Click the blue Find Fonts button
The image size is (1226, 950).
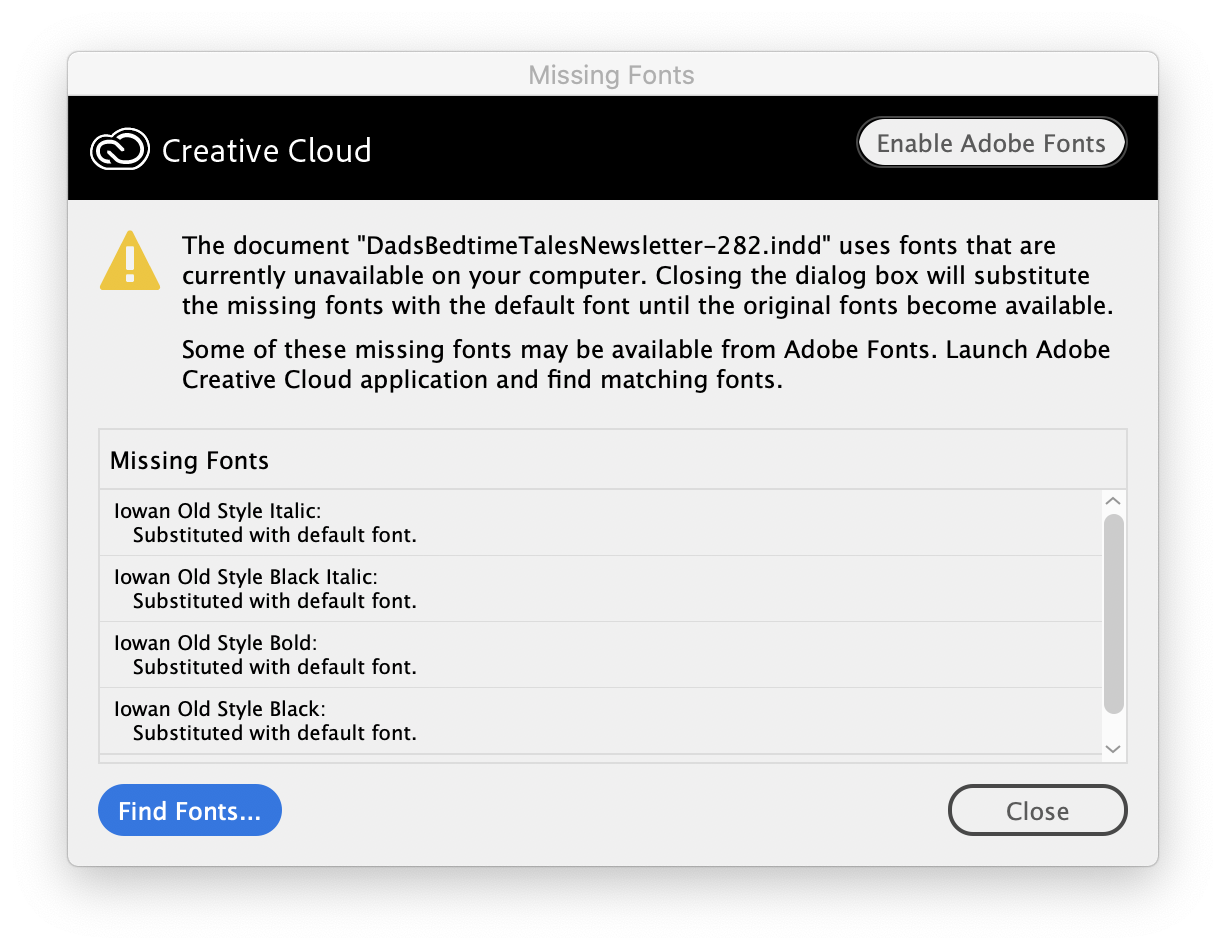tap(189, 810)
